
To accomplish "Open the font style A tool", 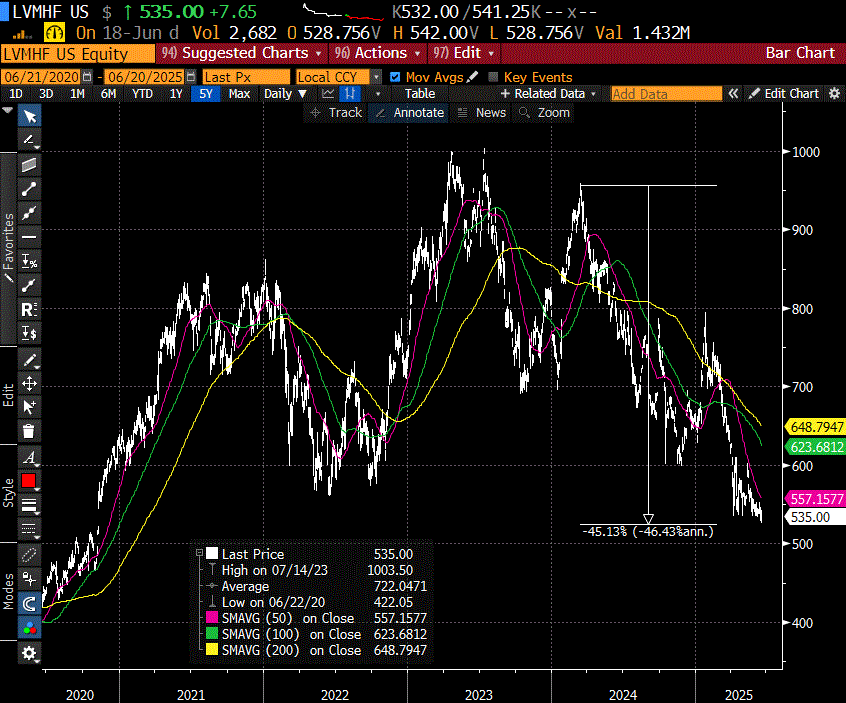I will [29, 458].
